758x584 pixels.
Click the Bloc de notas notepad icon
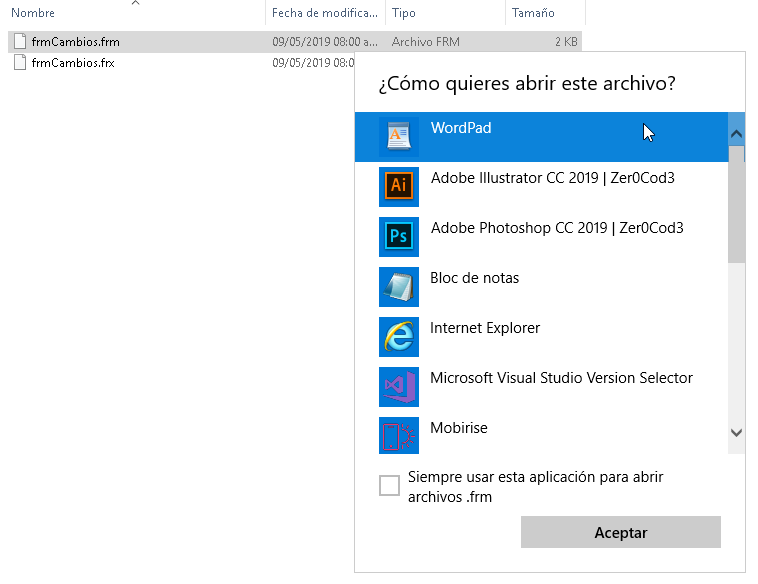(x=399, y=287)
